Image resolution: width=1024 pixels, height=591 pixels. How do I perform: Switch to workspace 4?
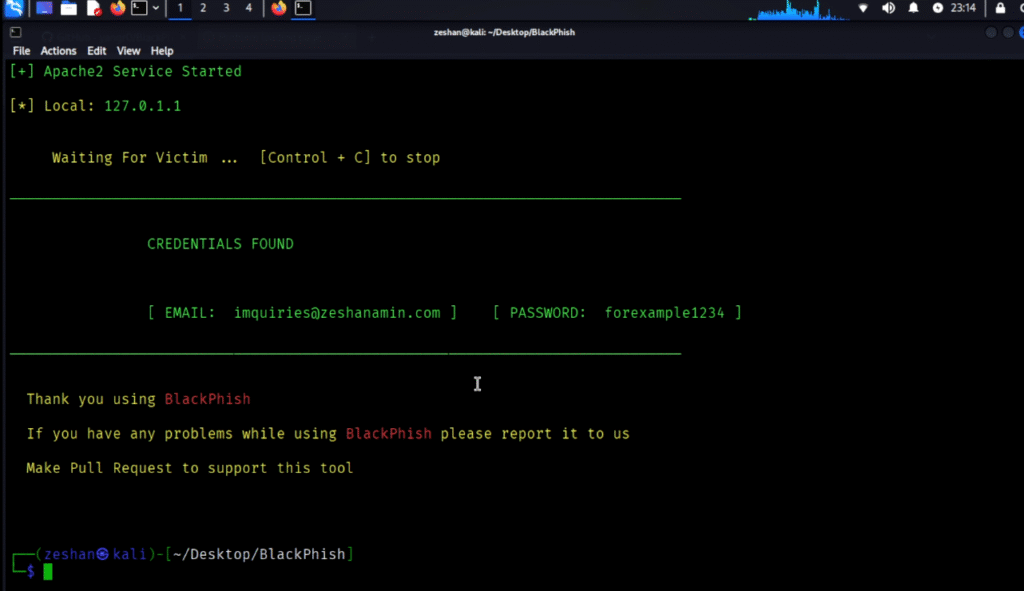(x=249, y=8)
